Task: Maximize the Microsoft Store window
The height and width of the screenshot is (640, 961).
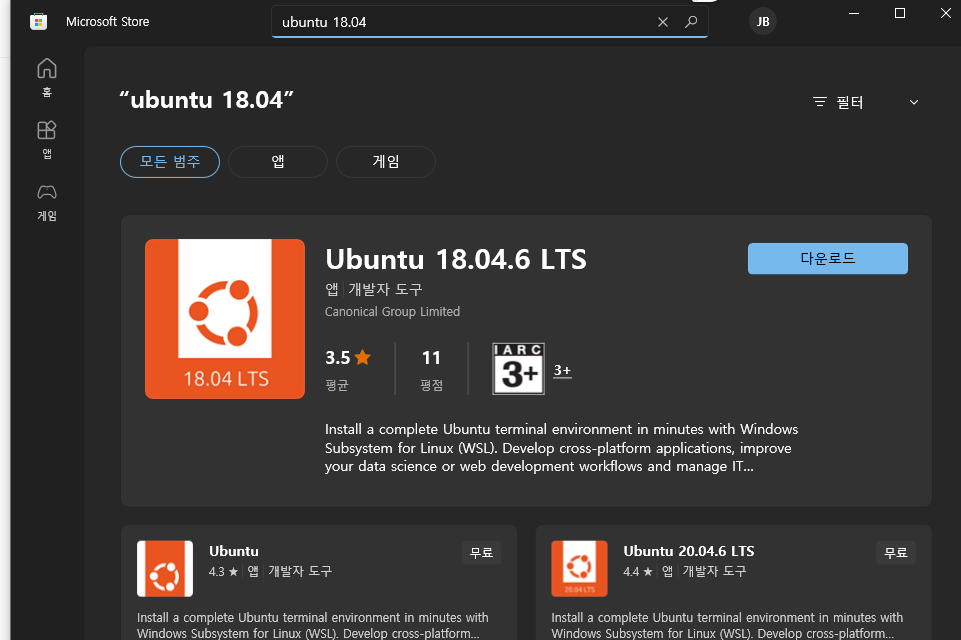Action: point(900,13)
